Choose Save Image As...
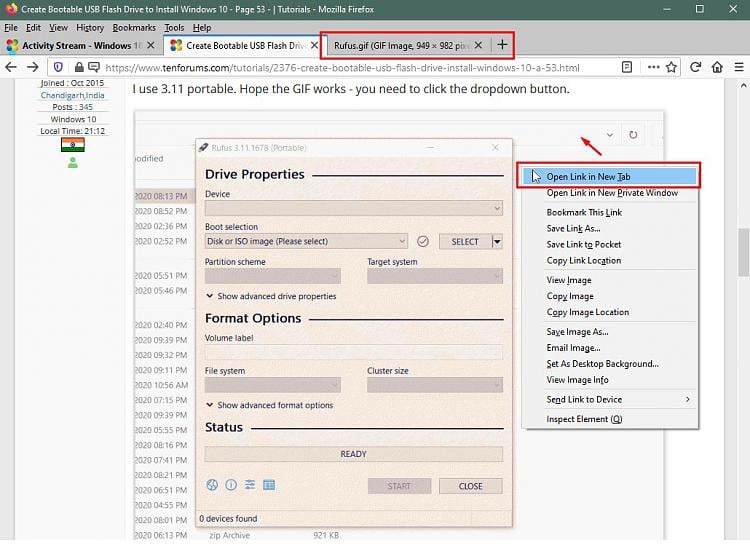The height and width of the screenshot is (556, 750). tap(610, 332)
